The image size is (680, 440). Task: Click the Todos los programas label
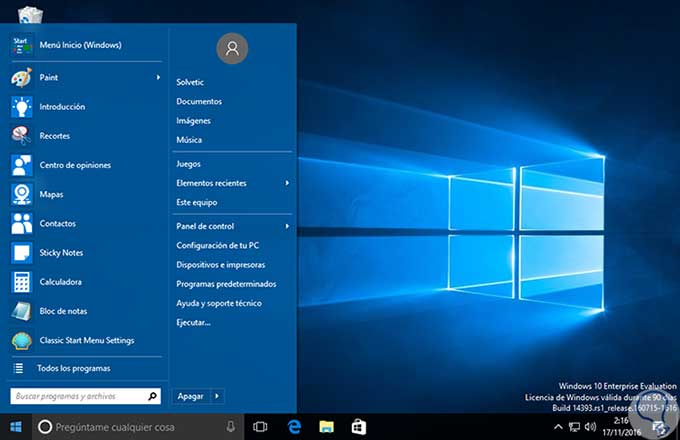click(74, 368)
